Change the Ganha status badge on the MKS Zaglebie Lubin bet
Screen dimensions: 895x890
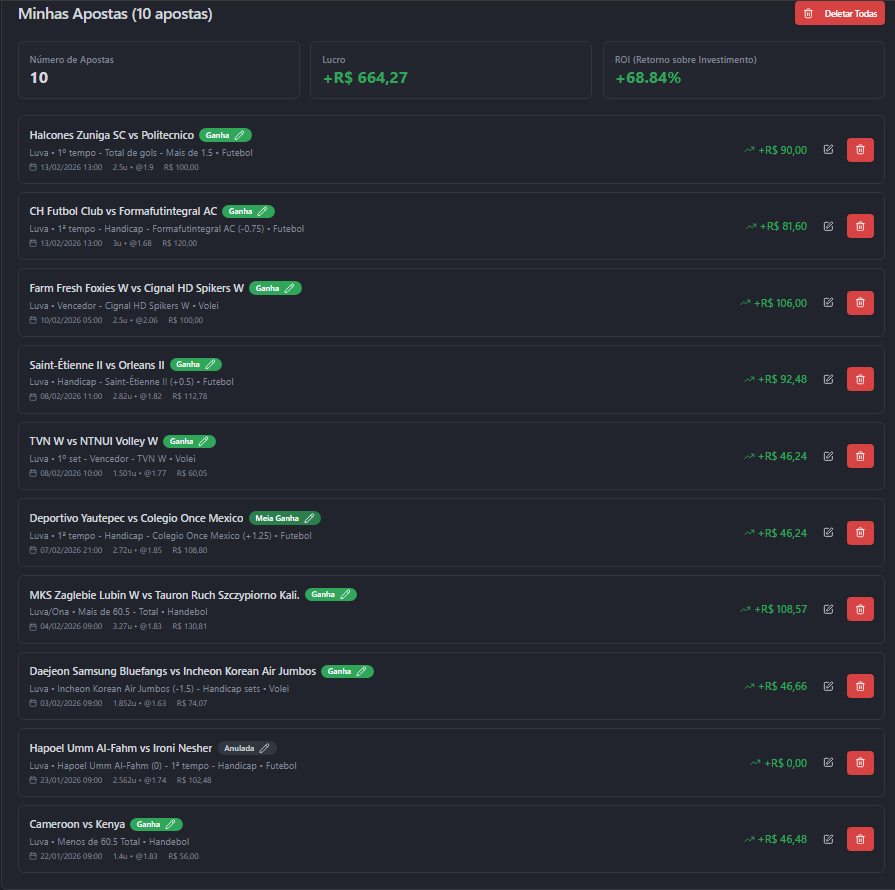(x=331, y=594)
